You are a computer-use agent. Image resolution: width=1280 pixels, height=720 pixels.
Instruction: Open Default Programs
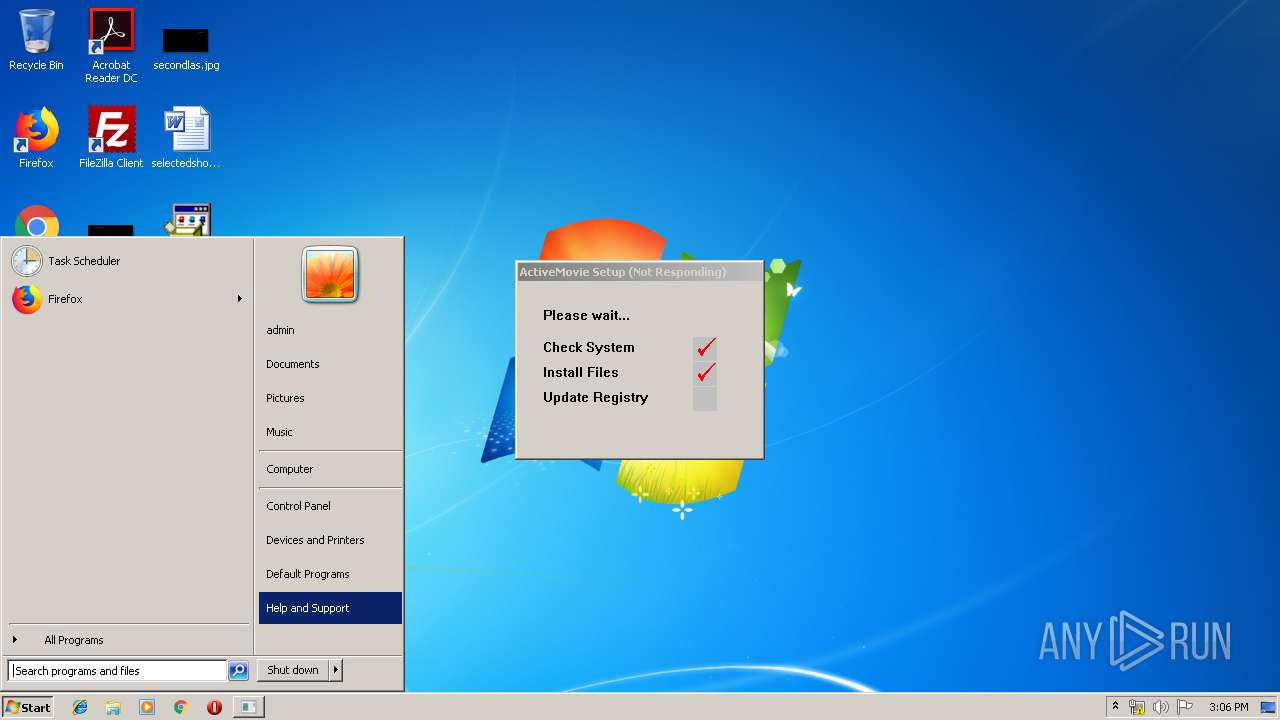point(330,574)
